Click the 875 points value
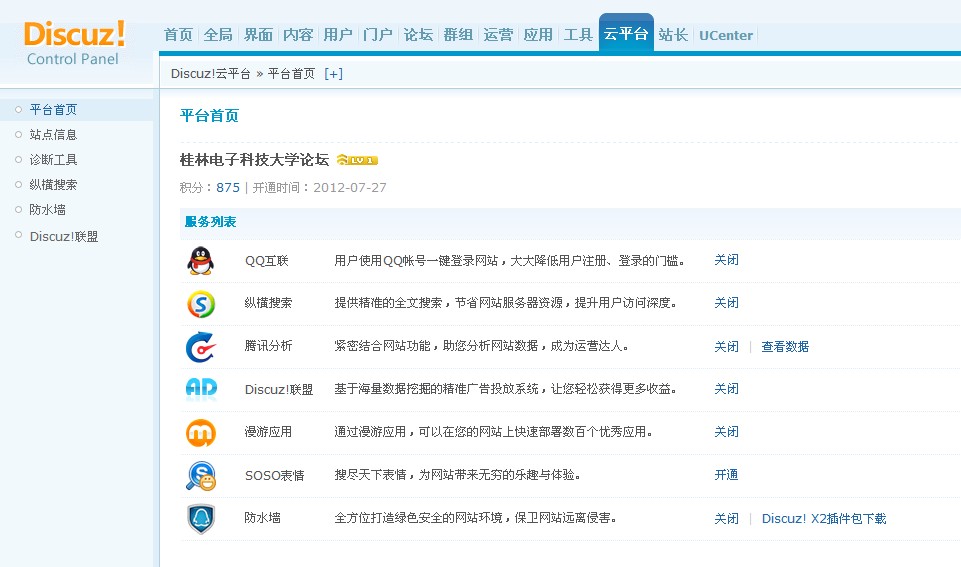This screenshot has width=961, height=567. click(x=228, y=188)
